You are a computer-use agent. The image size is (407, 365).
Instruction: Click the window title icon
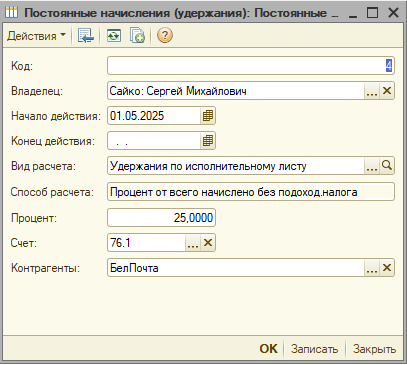coord(12,13)
